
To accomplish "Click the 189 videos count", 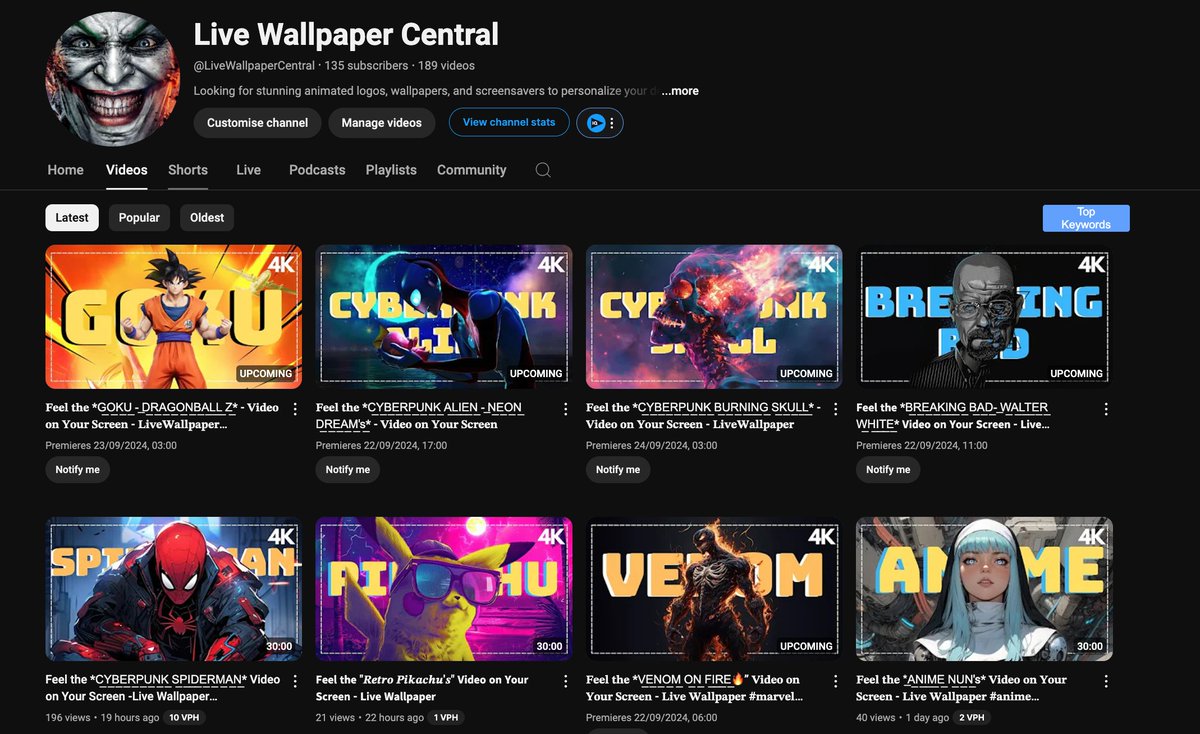I will pyautogui.click(x=446, y=66).
